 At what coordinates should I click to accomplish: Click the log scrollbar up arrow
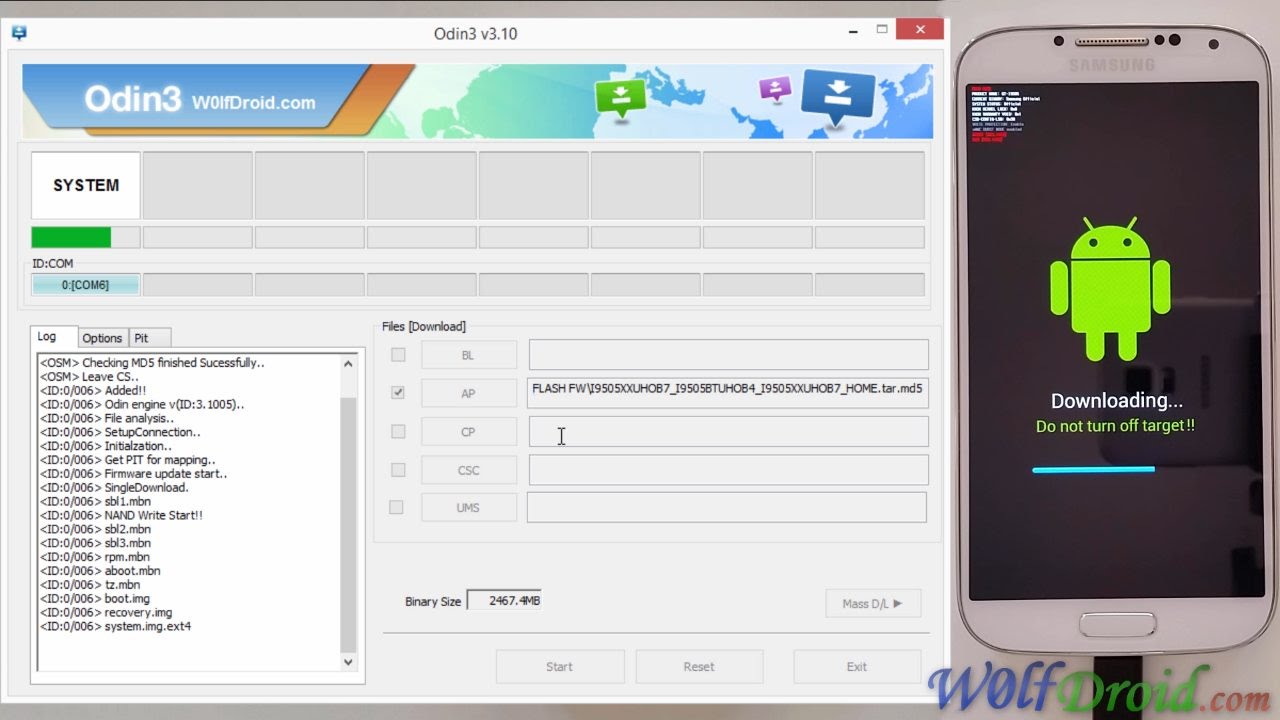pyautogui.click(x=348, y=364)
